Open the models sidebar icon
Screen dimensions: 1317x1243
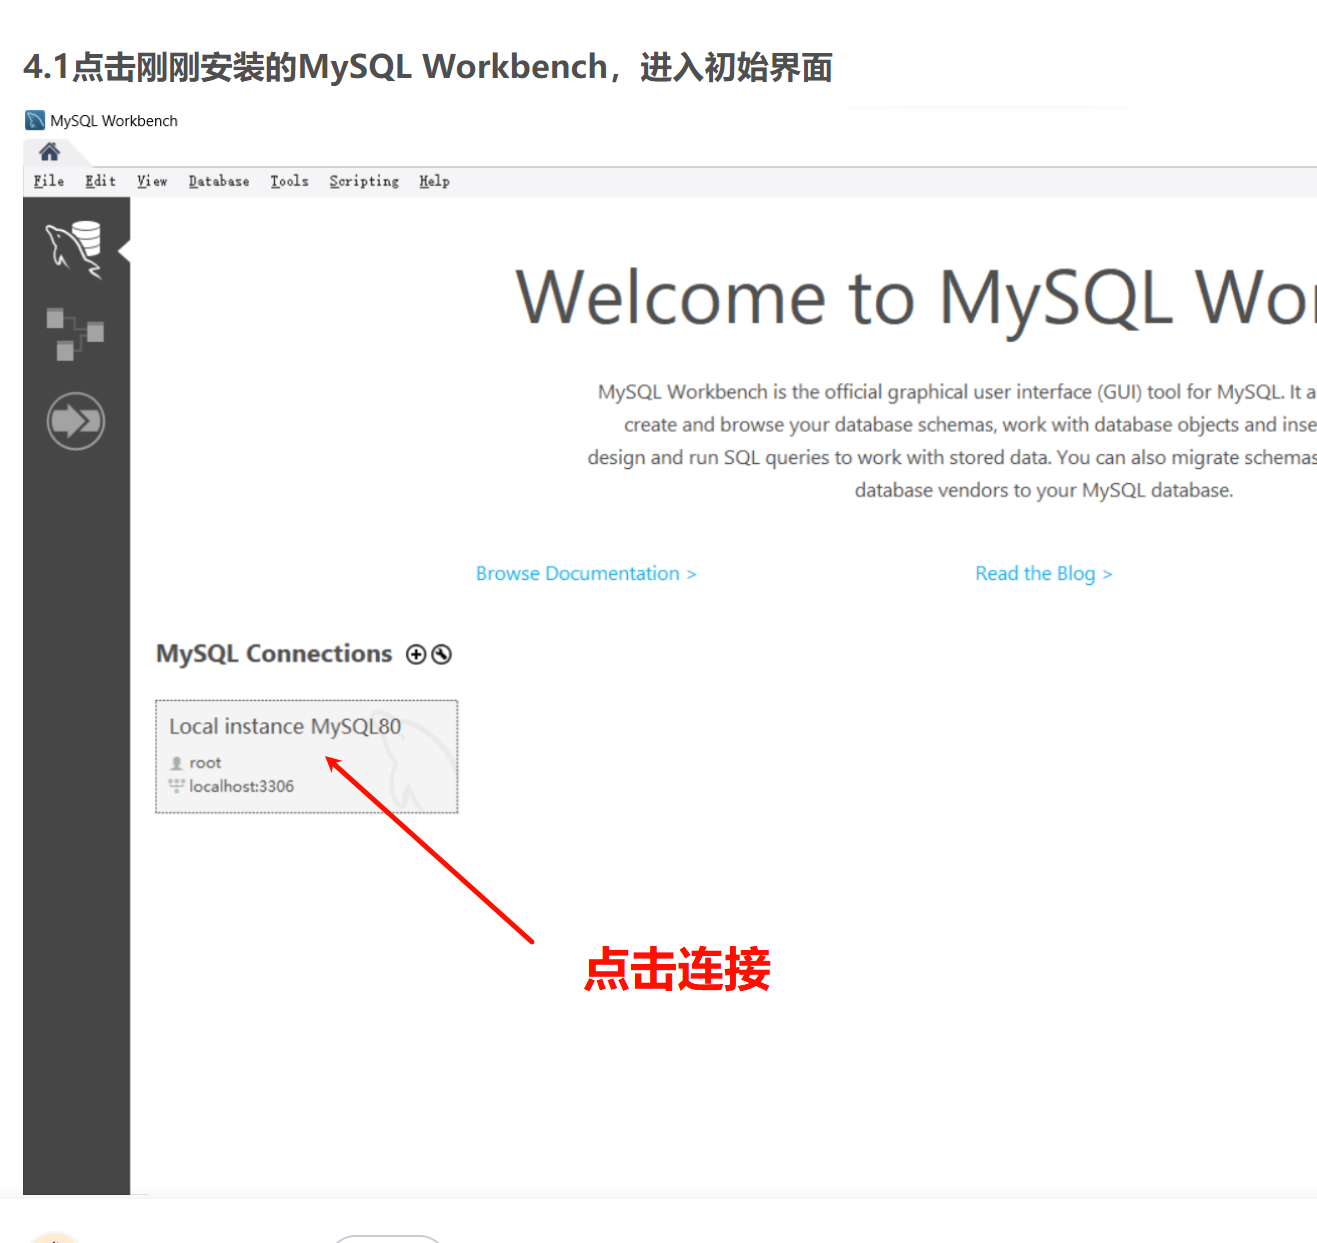[x=75, y=334]
